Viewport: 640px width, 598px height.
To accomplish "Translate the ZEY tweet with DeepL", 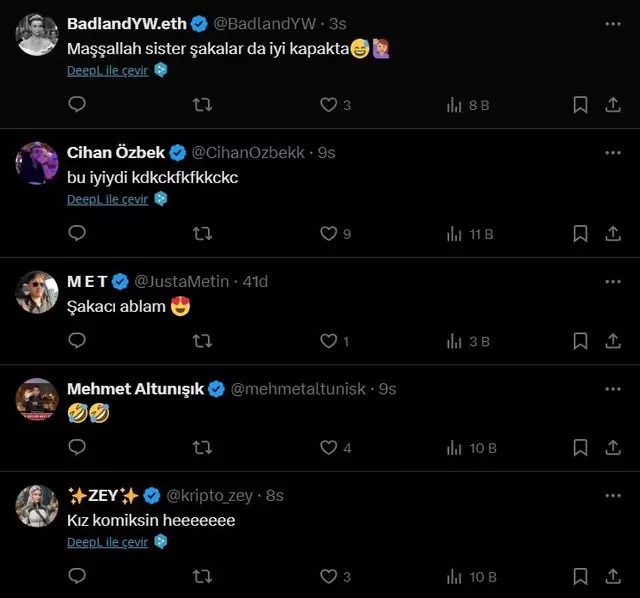I will click(x=108, y=542).
